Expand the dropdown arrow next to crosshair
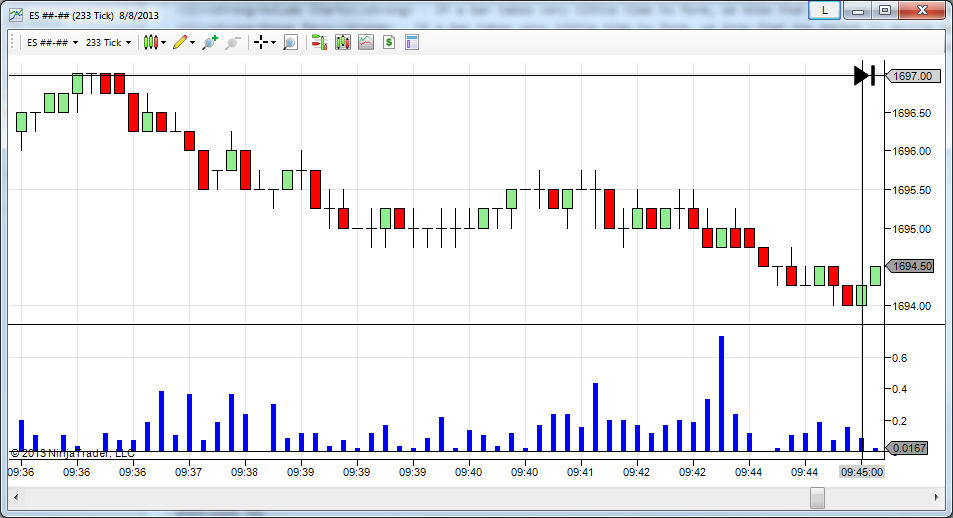 273,43
